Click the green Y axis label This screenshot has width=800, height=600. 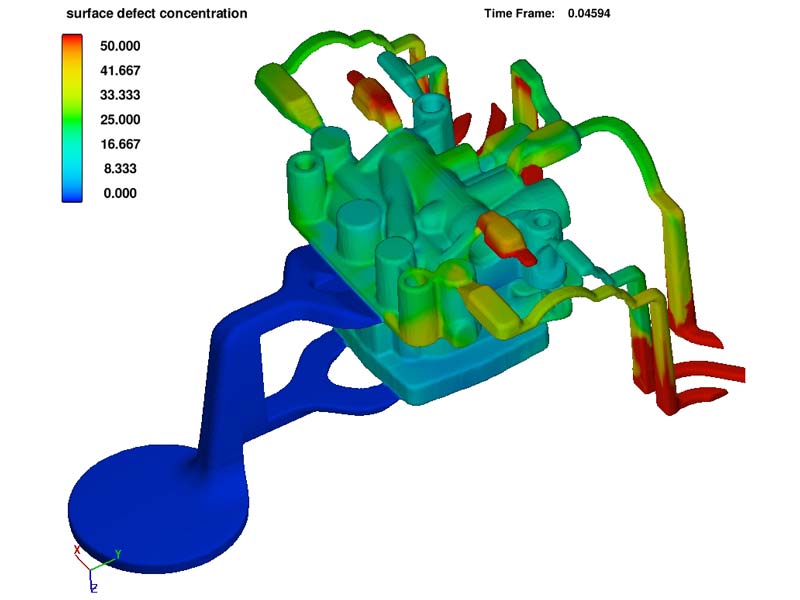pyautogui.click(x=117, y=553)
